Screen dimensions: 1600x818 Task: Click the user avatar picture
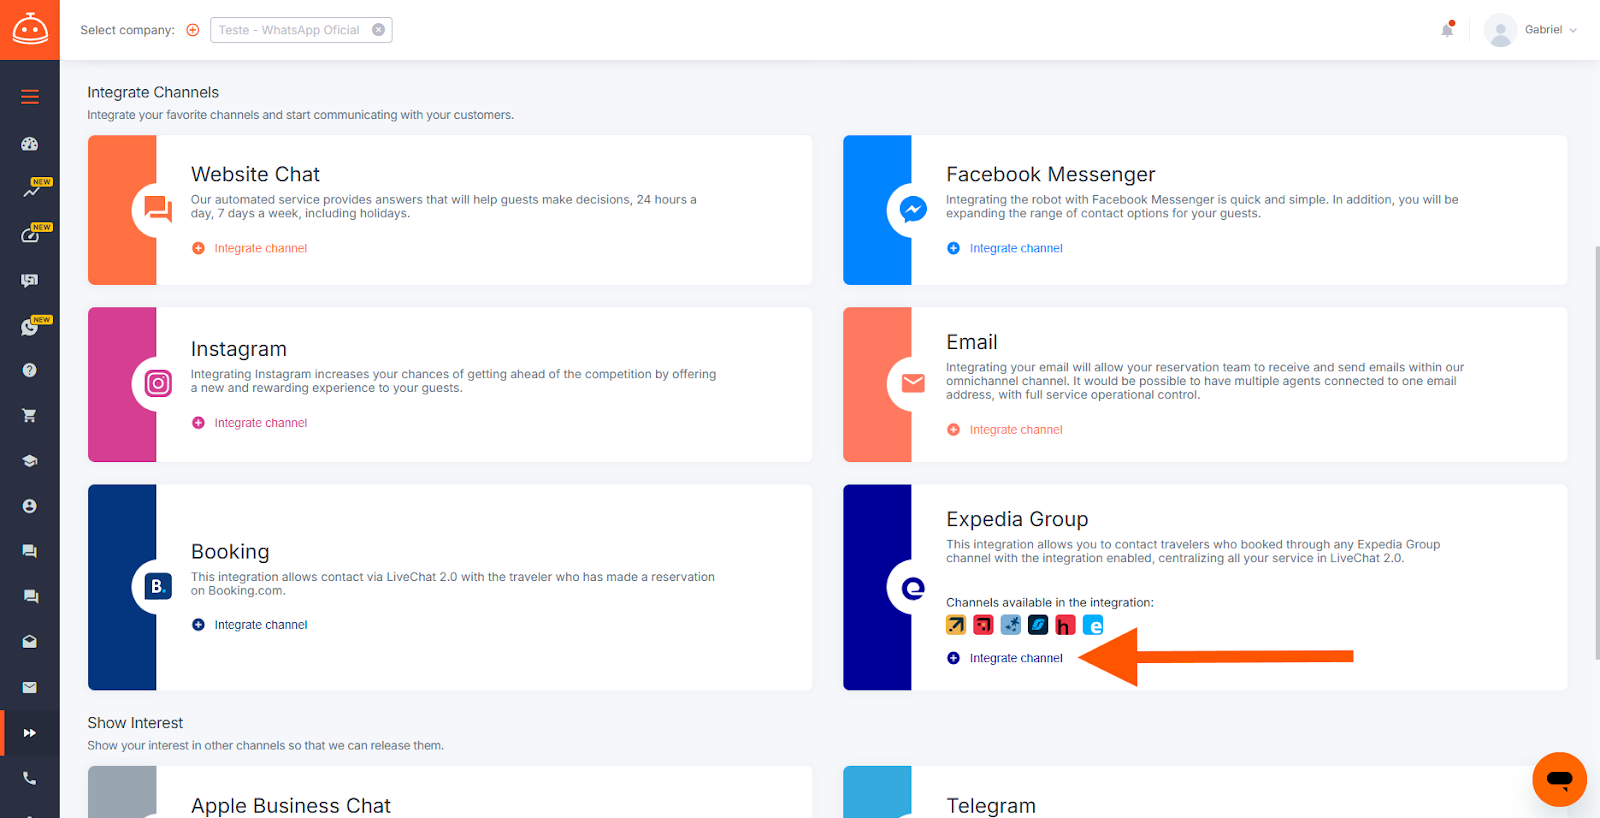click(1500, 30)
